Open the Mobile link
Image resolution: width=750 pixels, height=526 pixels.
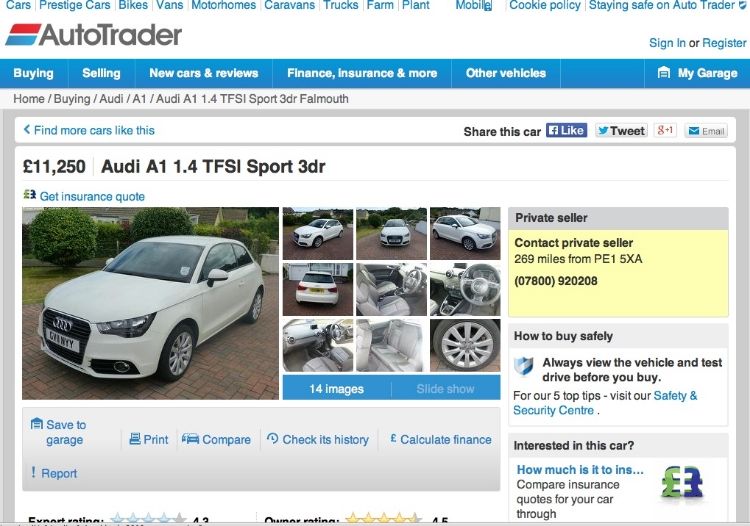coord(473,5)
